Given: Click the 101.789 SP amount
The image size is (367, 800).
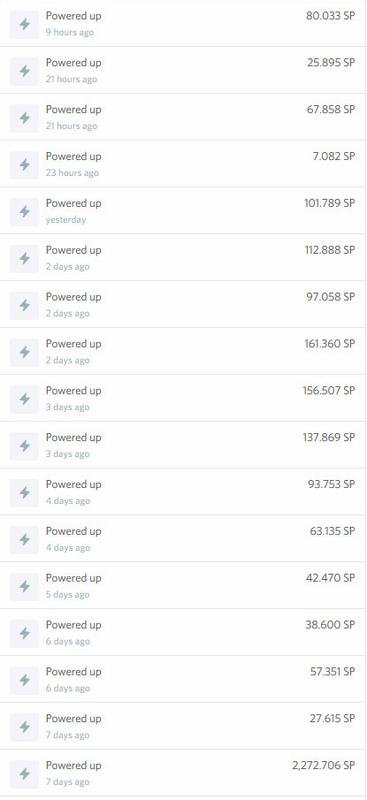Looking at the screenshot, I should point(329,203).
